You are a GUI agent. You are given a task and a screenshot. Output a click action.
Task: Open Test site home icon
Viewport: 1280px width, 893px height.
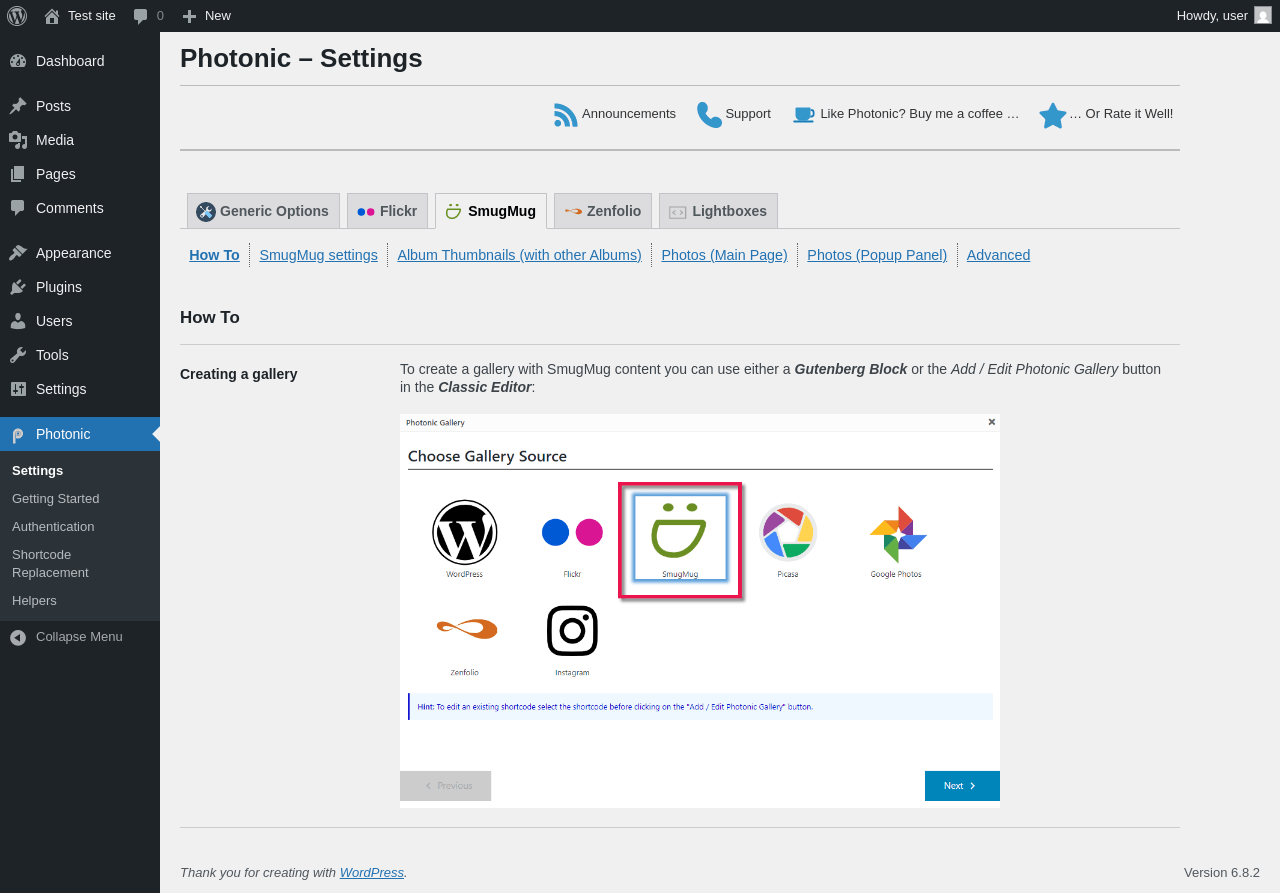click(52, 16)
